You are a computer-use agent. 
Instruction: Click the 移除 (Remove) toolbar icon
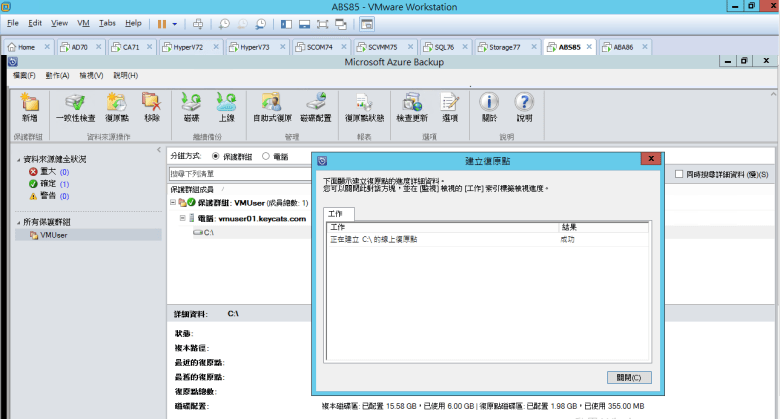151,106
